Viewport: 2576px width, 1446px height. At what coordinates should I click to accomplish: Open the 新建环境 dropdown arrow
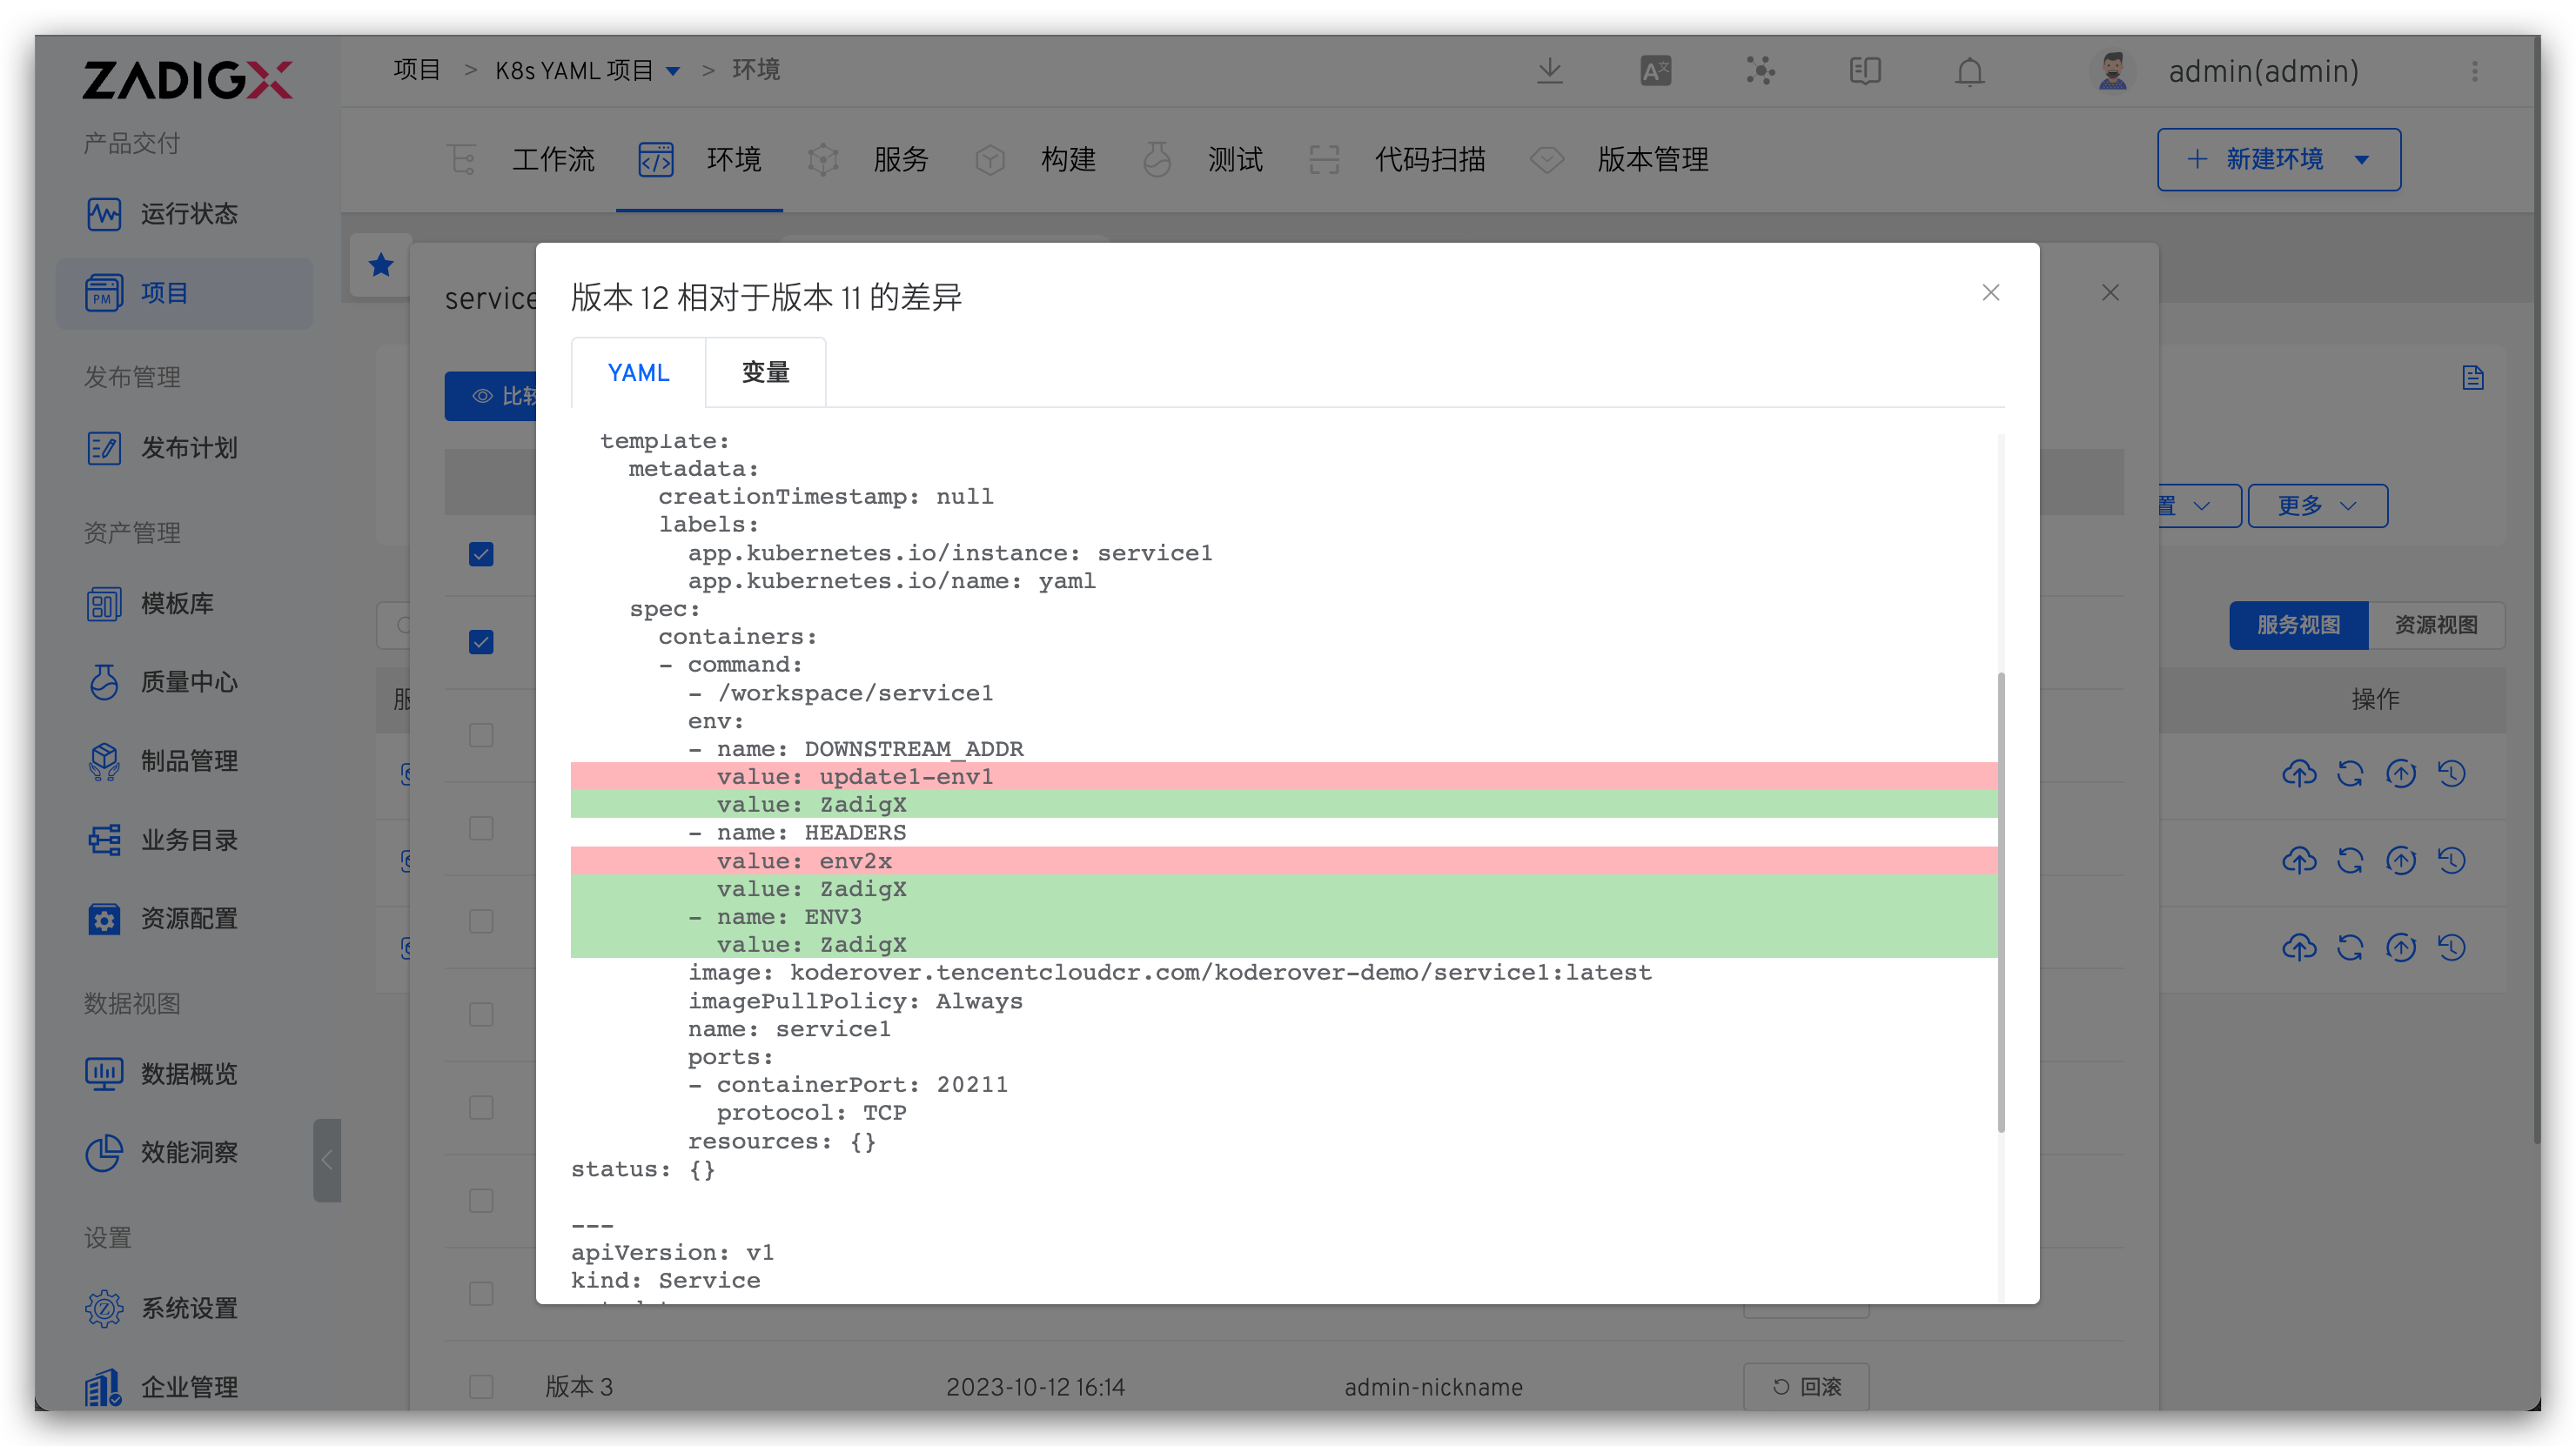point(2362,160)
